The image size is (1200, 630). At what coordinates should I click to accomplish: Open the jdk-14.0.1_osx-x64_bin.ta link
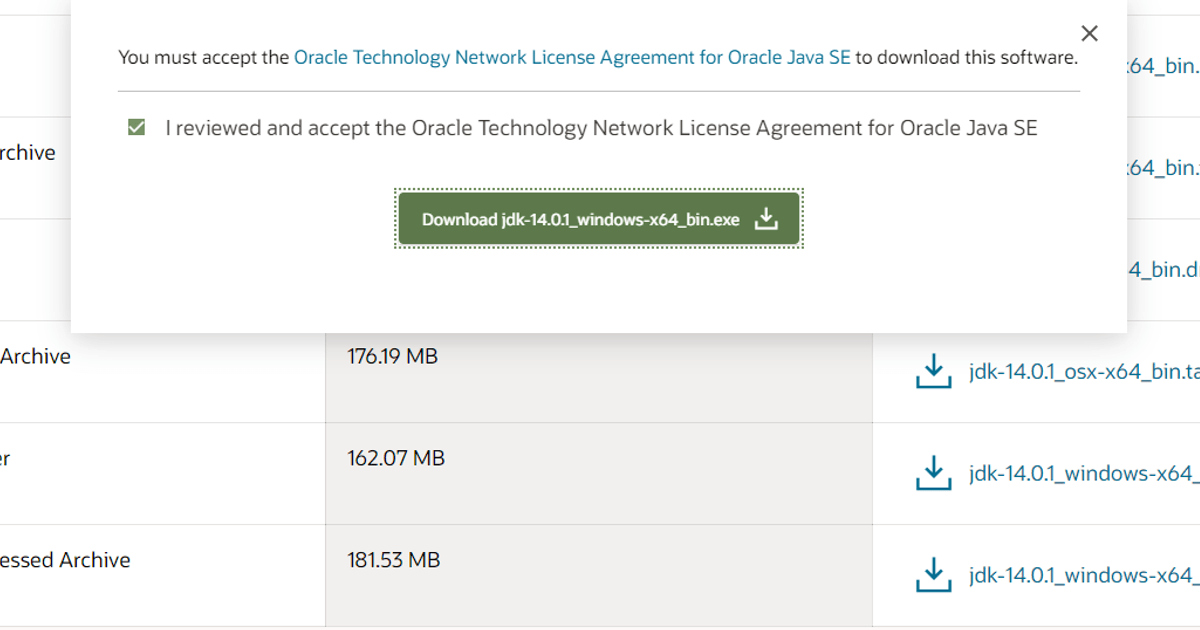point(1084,372)
